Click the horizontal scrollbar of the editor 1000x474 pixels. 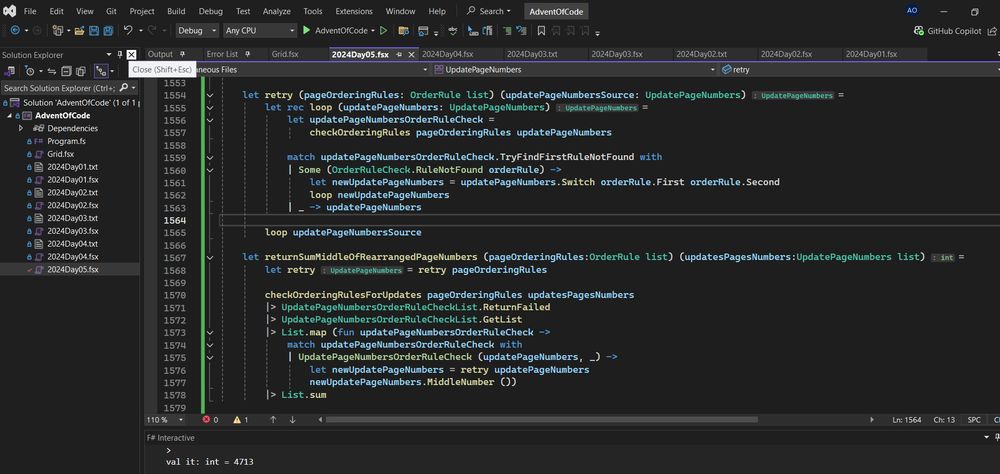pyautogui.click(x=542, y=420)
